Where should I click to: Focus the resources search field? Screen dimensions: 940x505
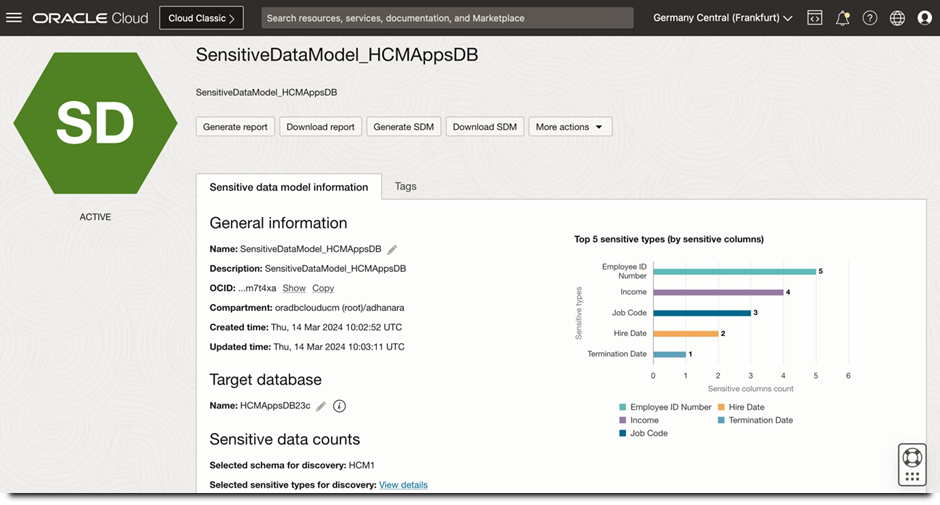(447, 18)
